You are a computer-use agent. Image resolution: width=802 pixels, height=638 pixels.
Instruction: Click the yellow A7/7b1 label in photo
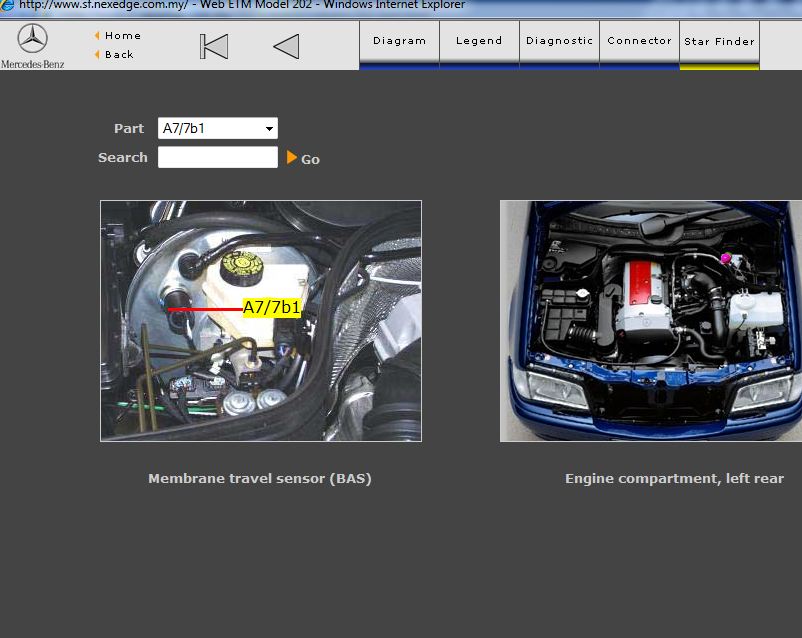(272, 308)
